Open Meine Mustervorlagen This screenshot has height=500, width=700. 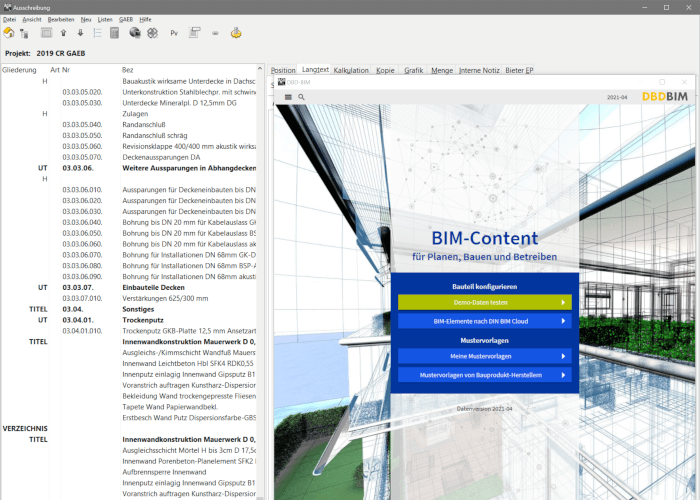coord(484,356)
